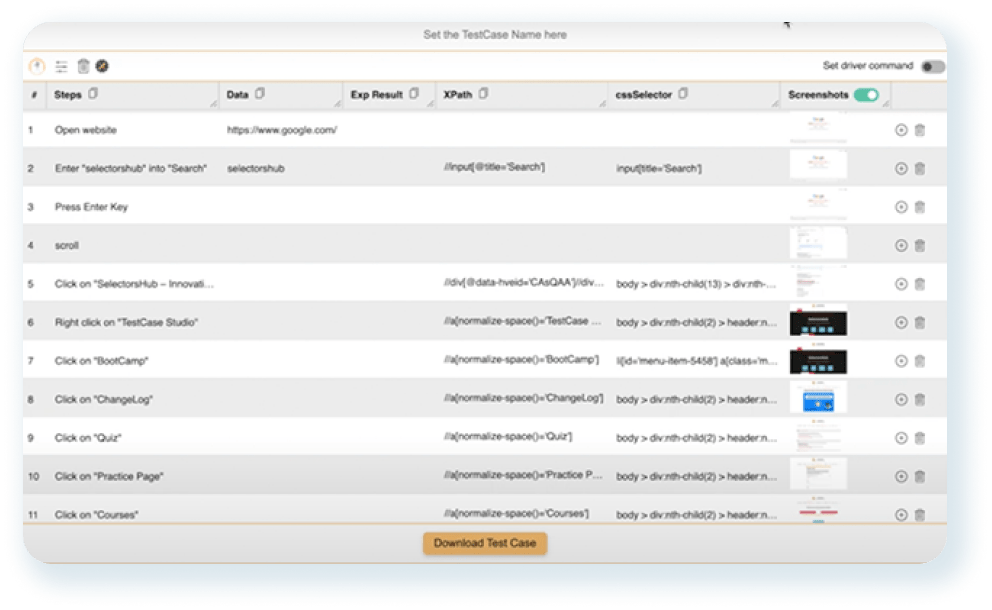Click the trash icon in top toolbar

tap(83, 67)
